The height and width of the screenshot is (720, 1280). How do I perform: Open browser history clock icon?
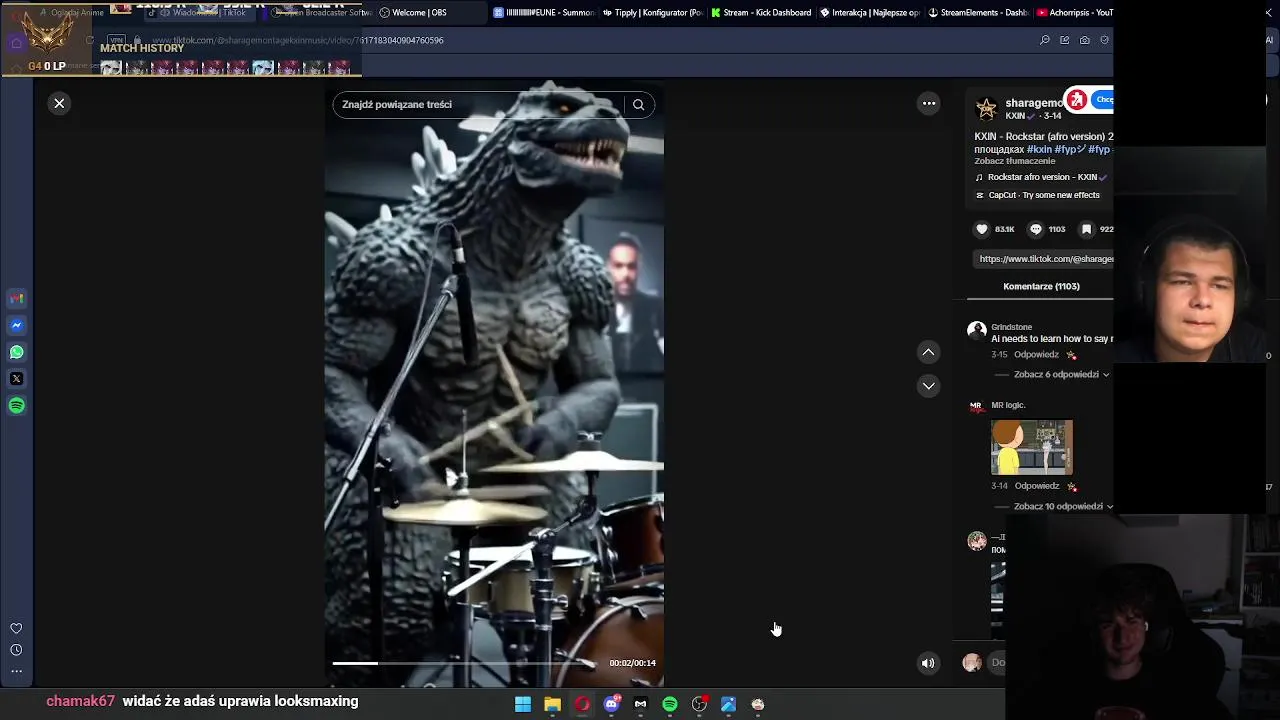[x=16, y=650]
